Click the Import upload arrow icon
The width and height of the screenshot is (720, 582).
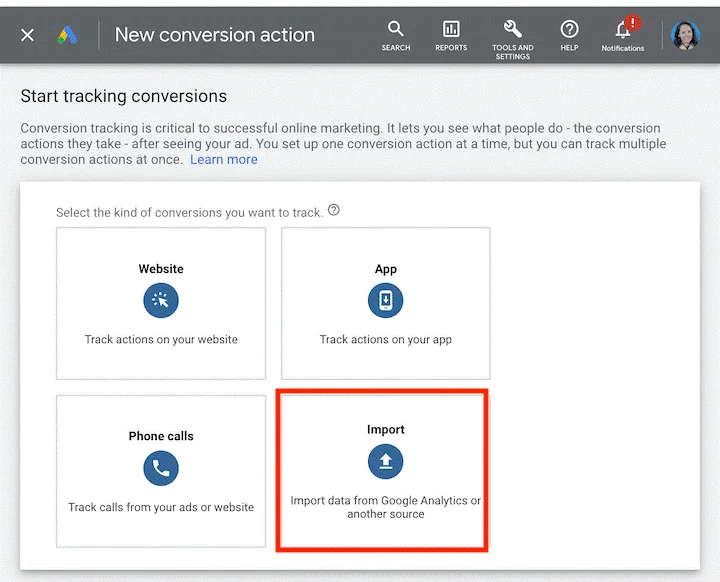pyautogui.click(x=386, y=461)
